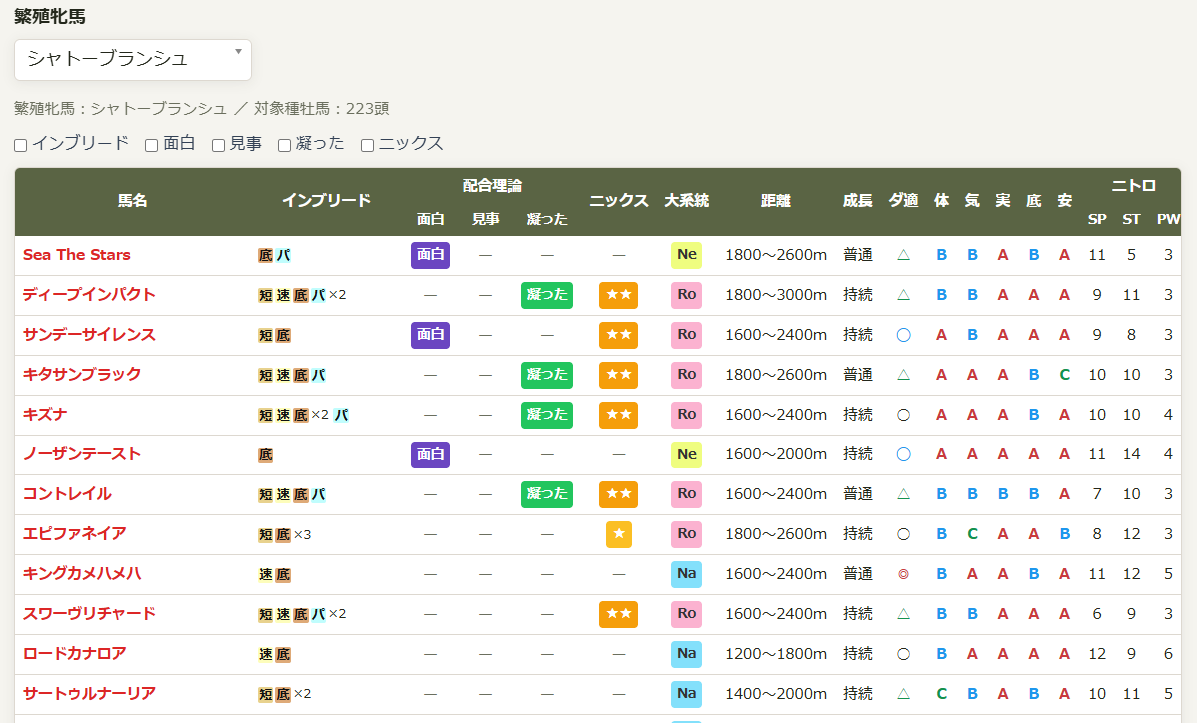Click the 繁殖牝馬 summary text with 223頭
Screen dimensions: 1197x723
(x=202, y=108)
